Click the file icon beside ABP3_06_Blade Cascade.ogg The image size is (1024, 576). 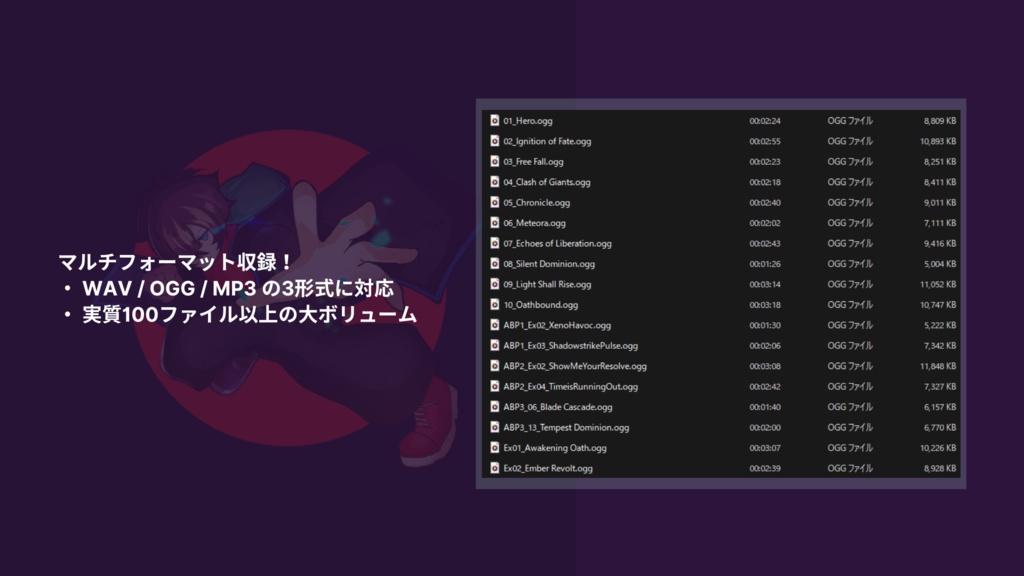point(494,407)
